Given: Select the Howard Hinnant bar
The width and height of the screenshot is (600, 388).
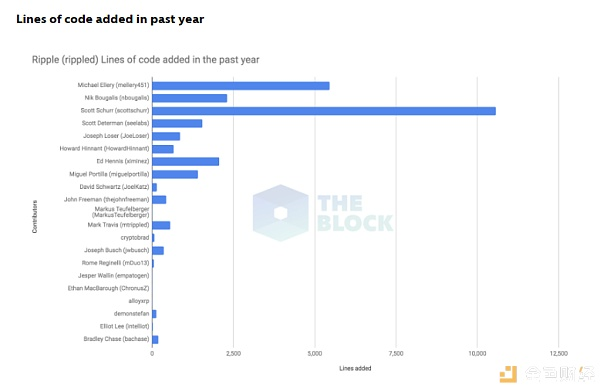Looking at the screenshot, I should pyautogui.click(x=163, y=149).
